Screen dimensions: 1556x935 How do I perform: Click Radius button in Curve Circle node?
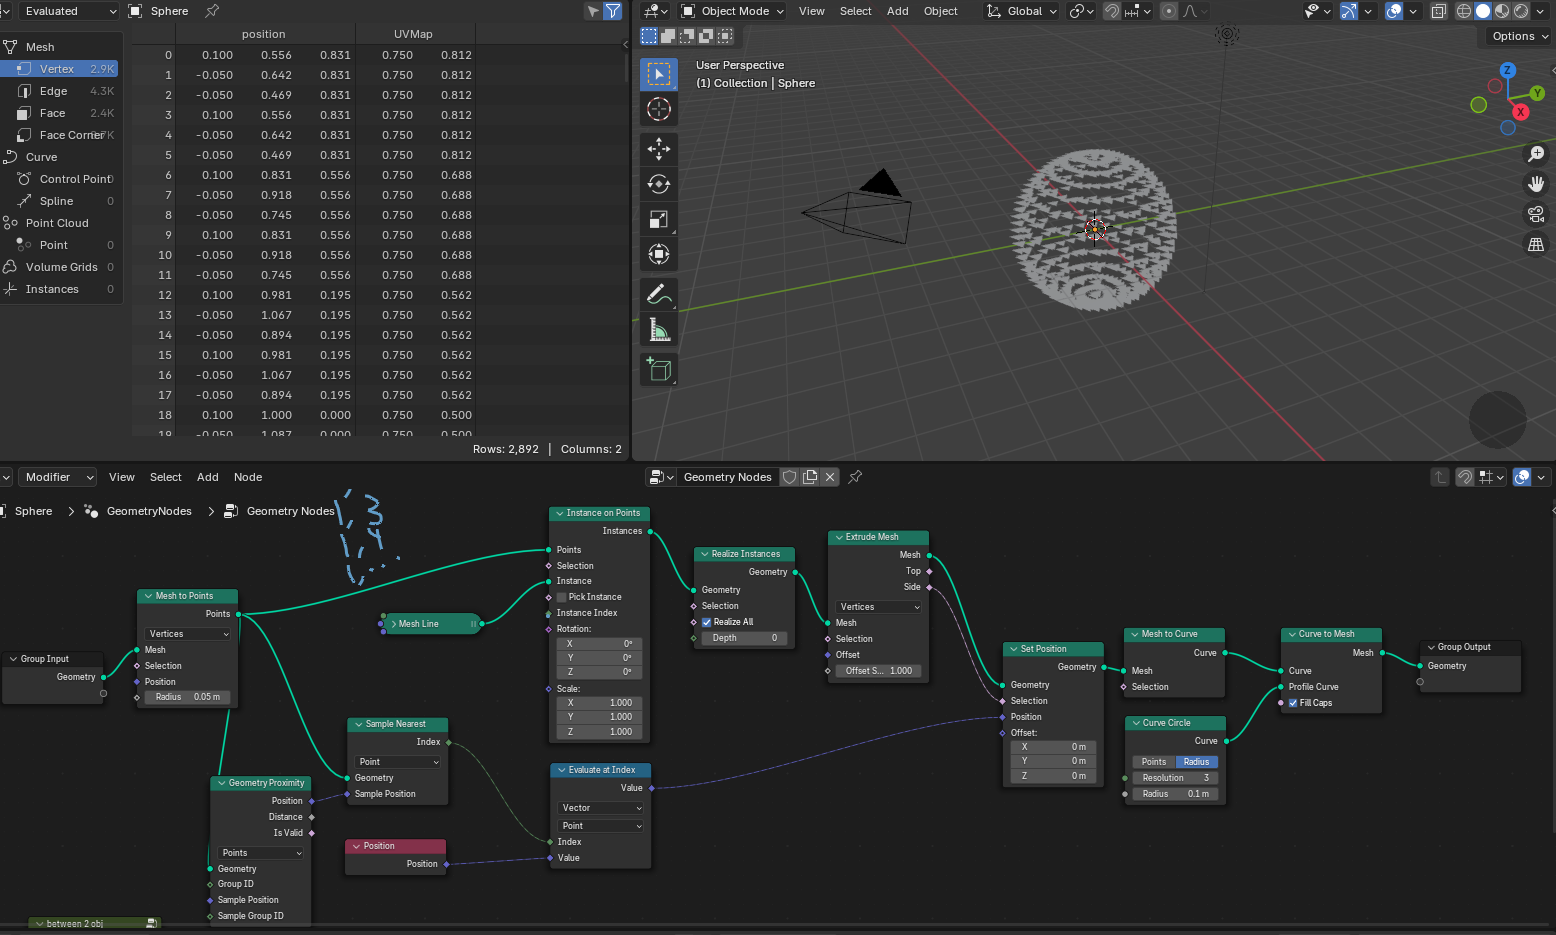[1197, 762]
